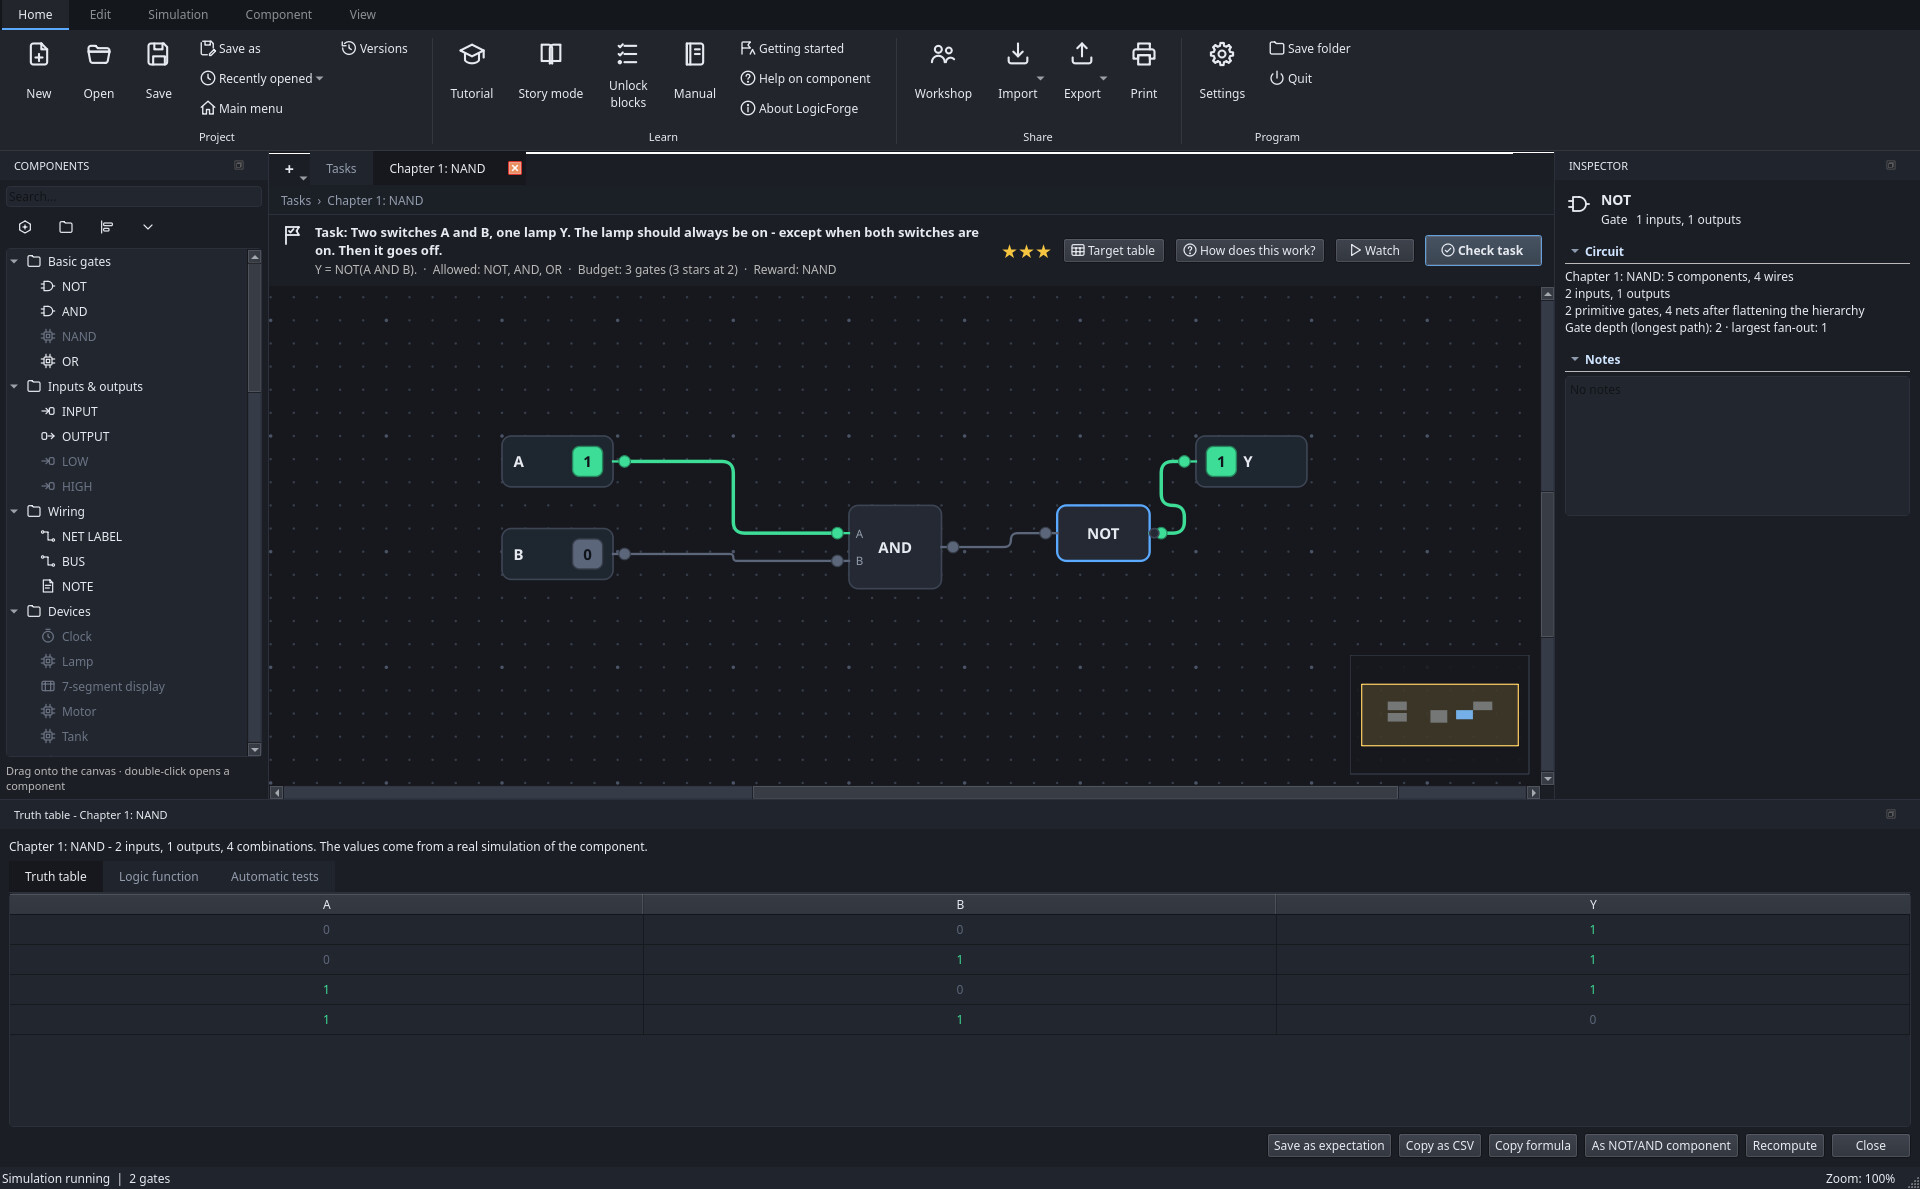Screen dimensions: 1920x1189
Task: Open program Settings
Action: (1221, 70)
